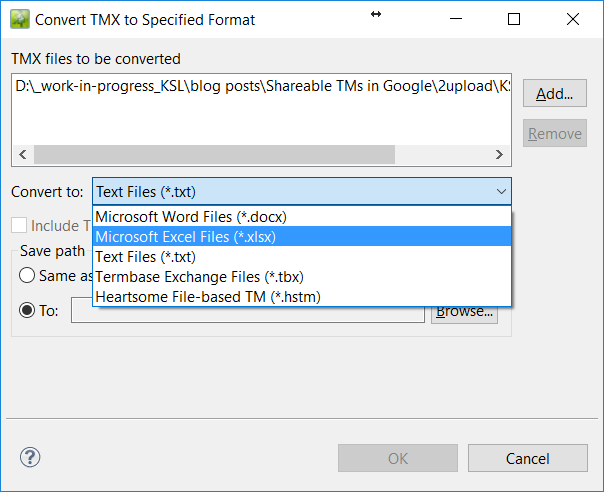This screenshot has width=604, height=492.
Task: Select Heartsome File-based TM (*.hstm) entry
Action: coord(302,297)
